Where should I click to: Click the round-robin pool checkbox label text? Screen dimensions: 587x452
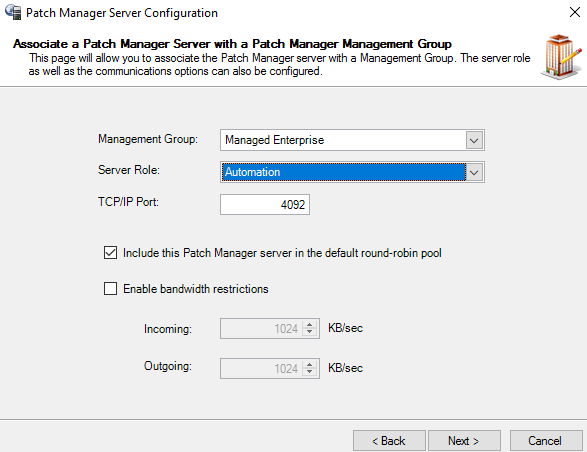pyautogui.click(x=282, y=253)
